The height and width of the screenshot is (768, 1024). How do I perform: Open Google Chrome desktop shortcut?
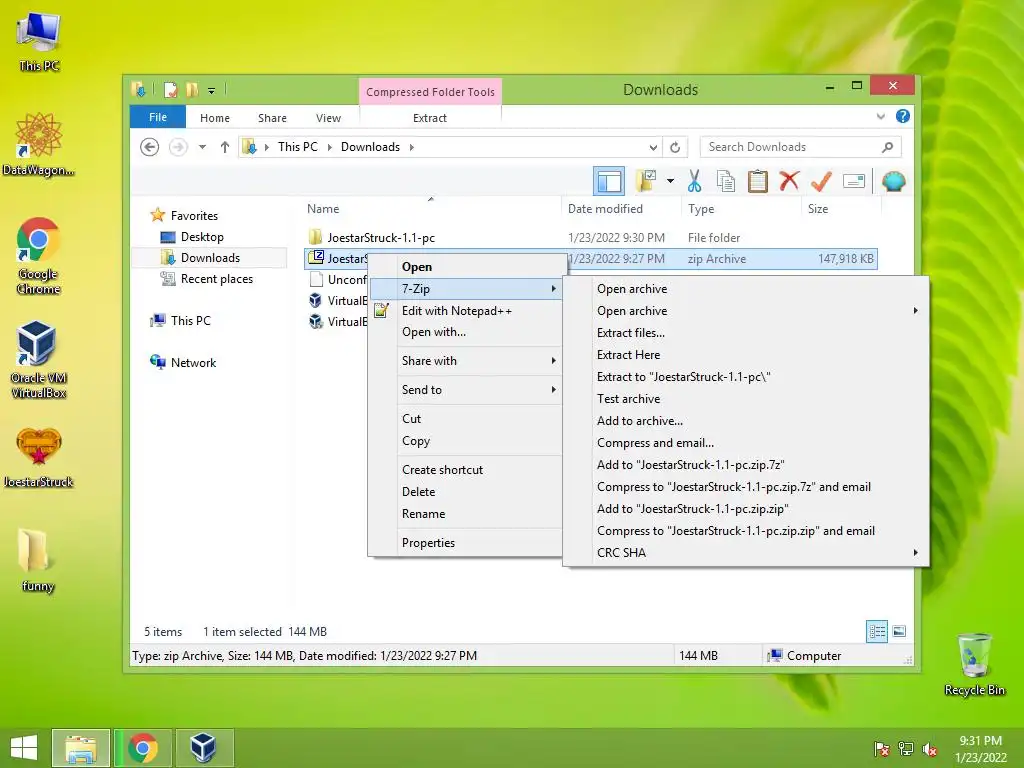(x=39, y=255)
